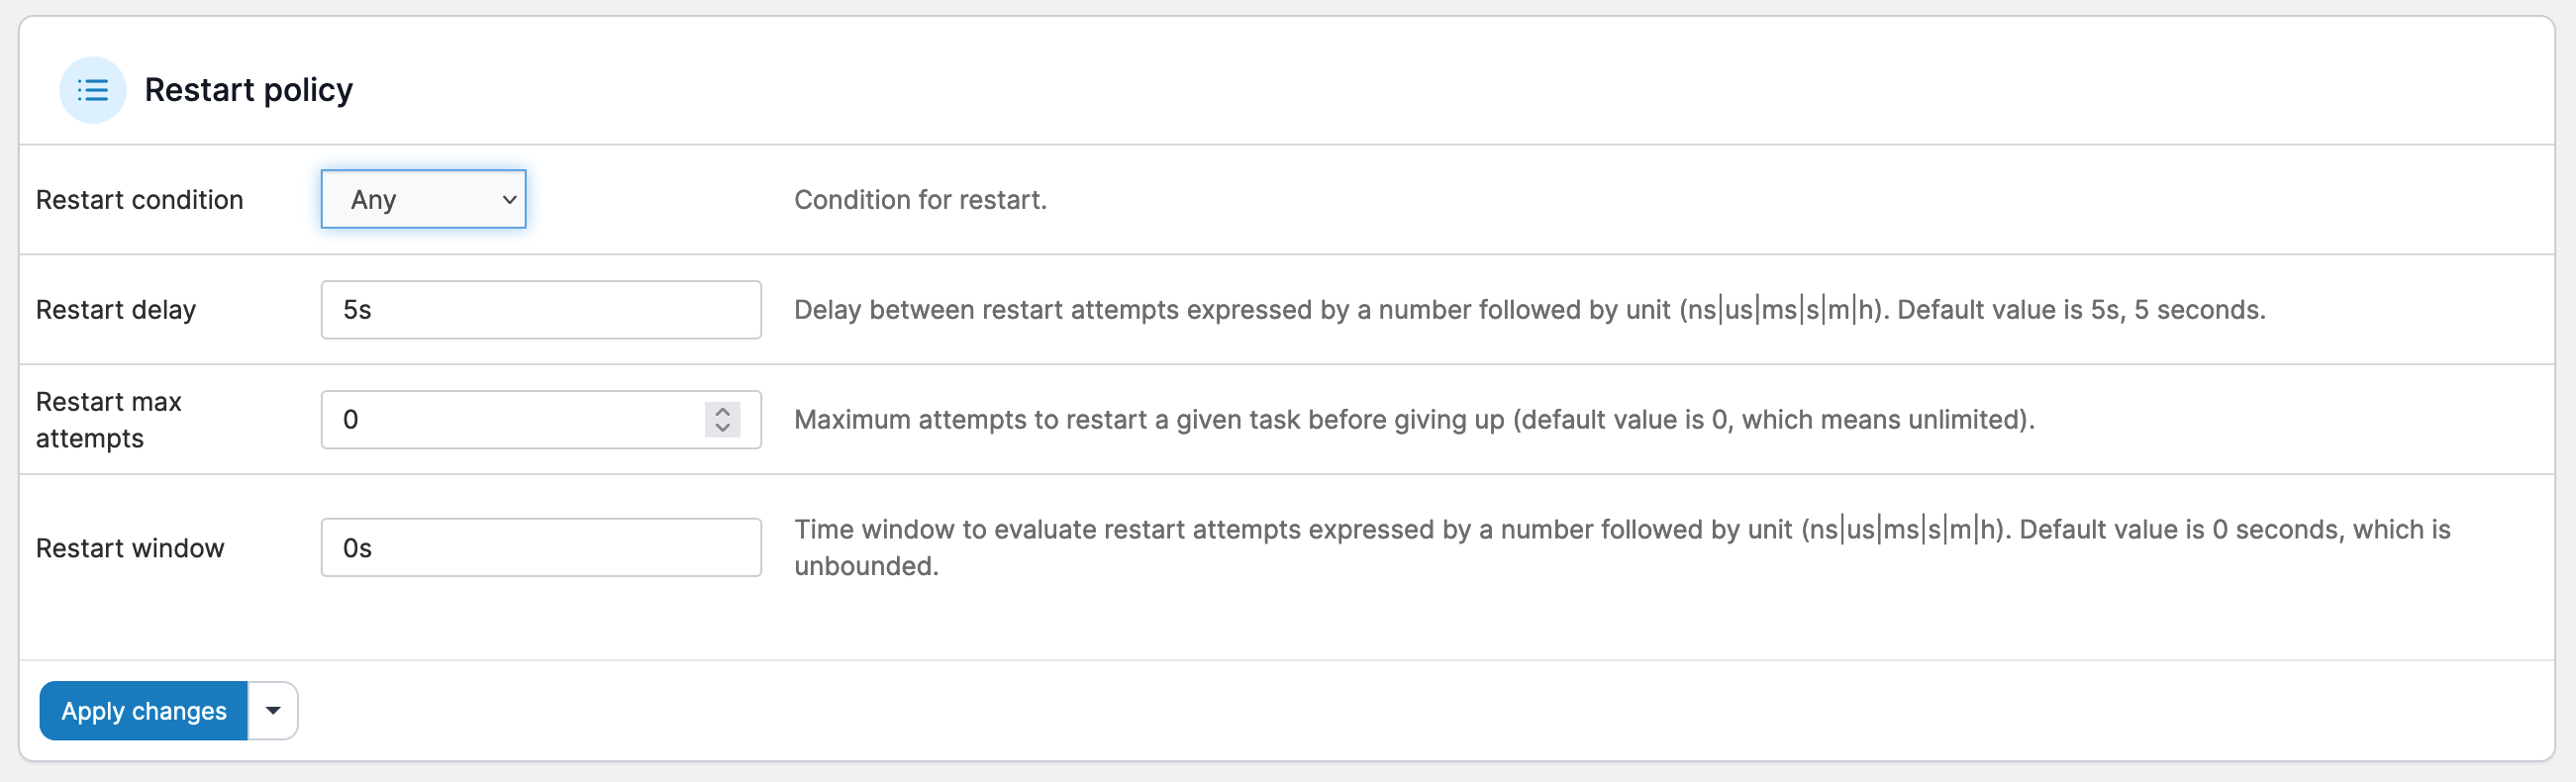Viewport: 2576px width, 782px height.
Task: Decrease Restart max attempts with down arrow
Action: [x=722, y=428]
